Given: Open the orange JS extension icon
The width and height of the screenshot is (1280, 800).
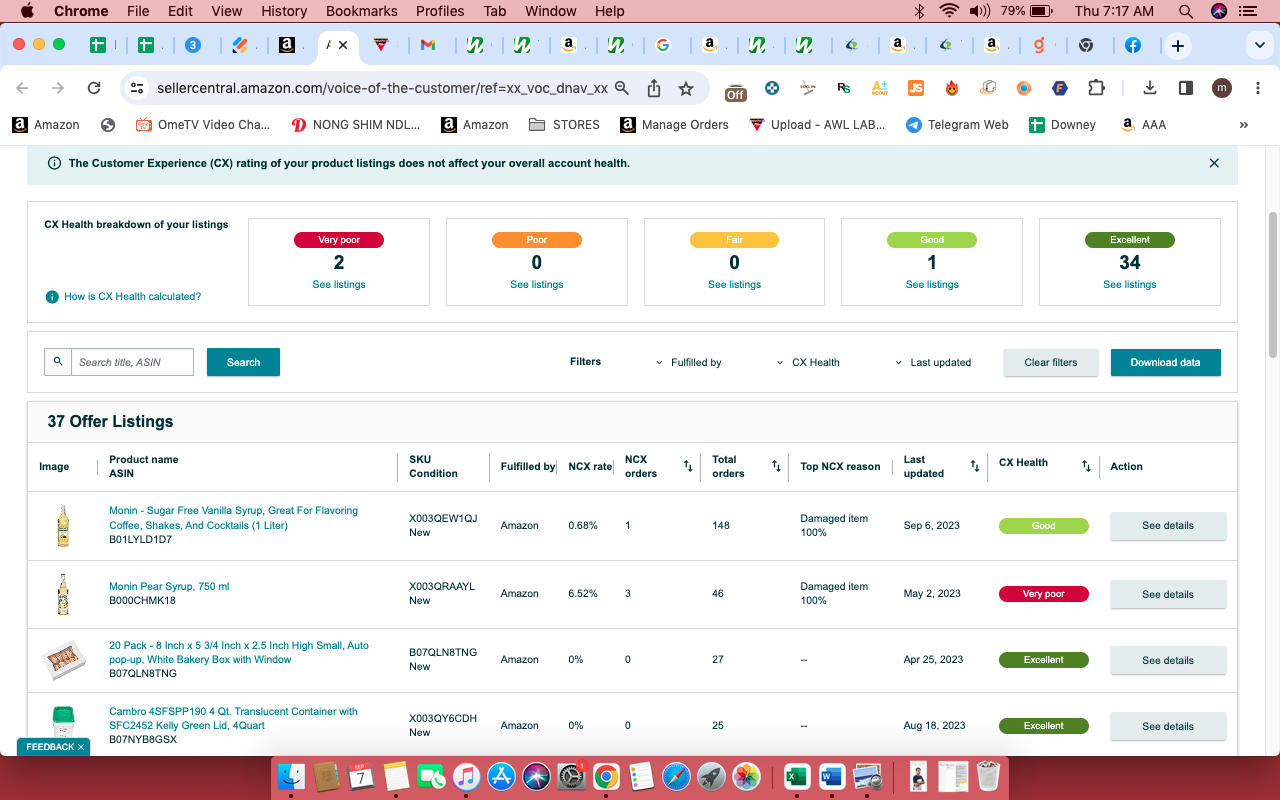Looking at the screenshot, I should tap(916, 88).
